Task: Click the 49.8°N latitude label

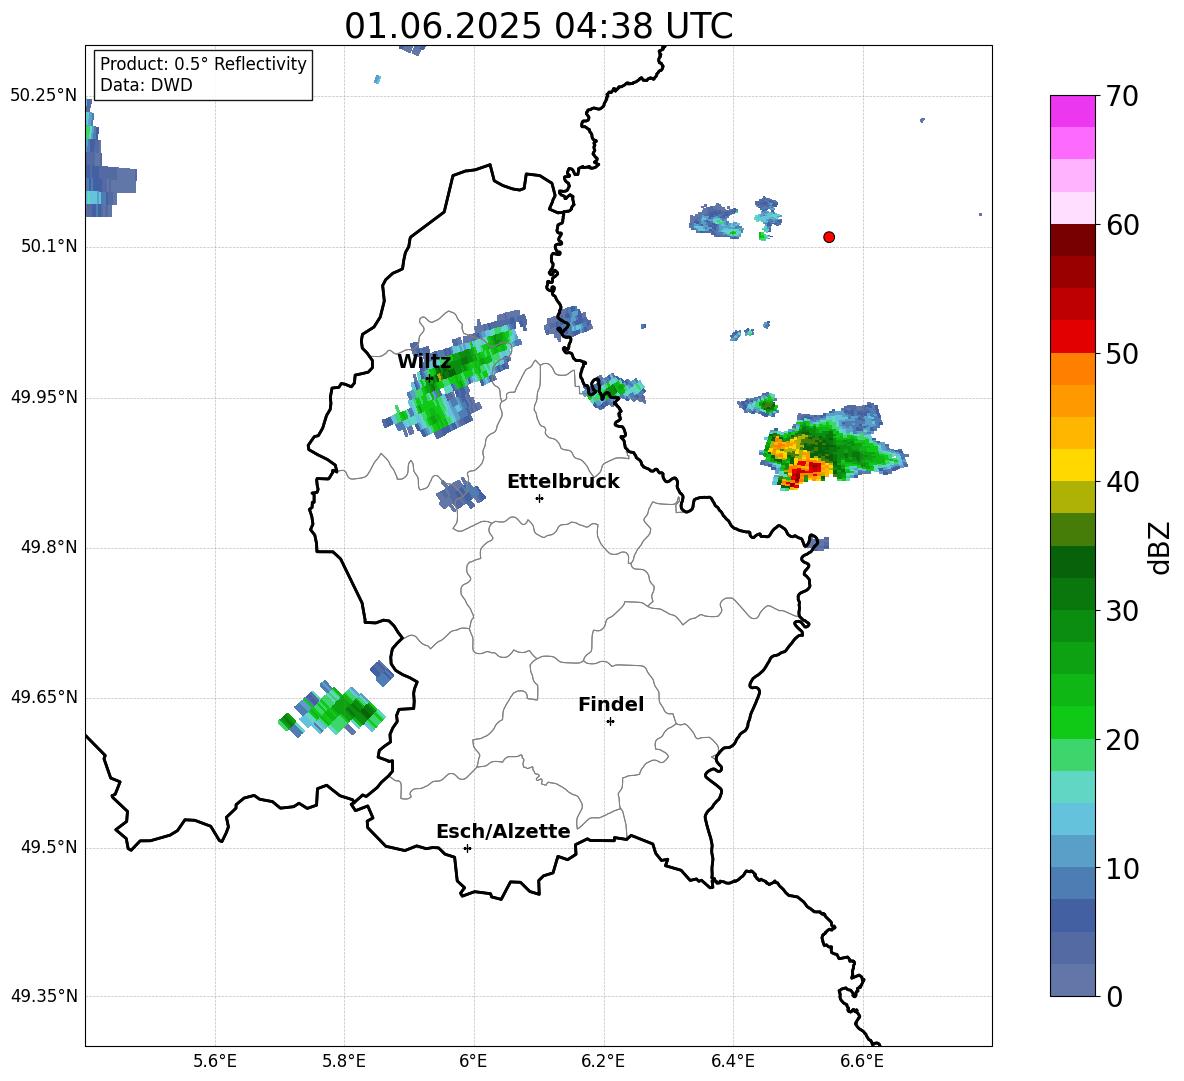Action: [x=49, y=547]
